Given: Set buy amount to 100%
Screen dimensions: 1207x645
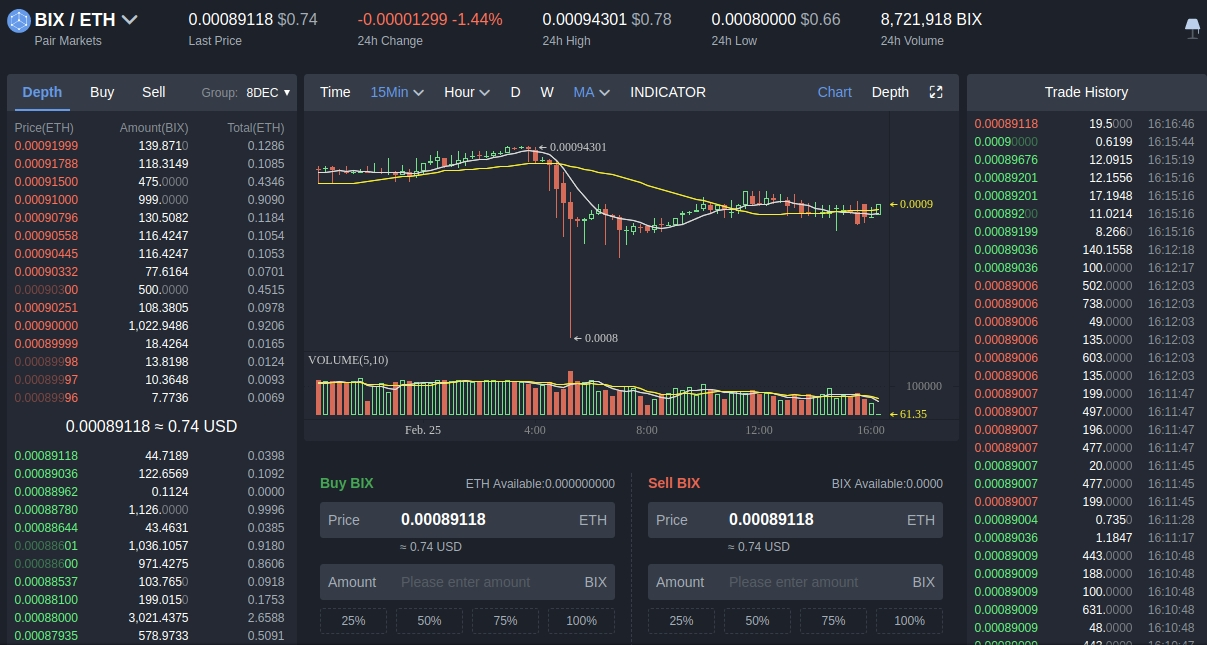Looking at the screenshot, I should (x=581, y=621).
